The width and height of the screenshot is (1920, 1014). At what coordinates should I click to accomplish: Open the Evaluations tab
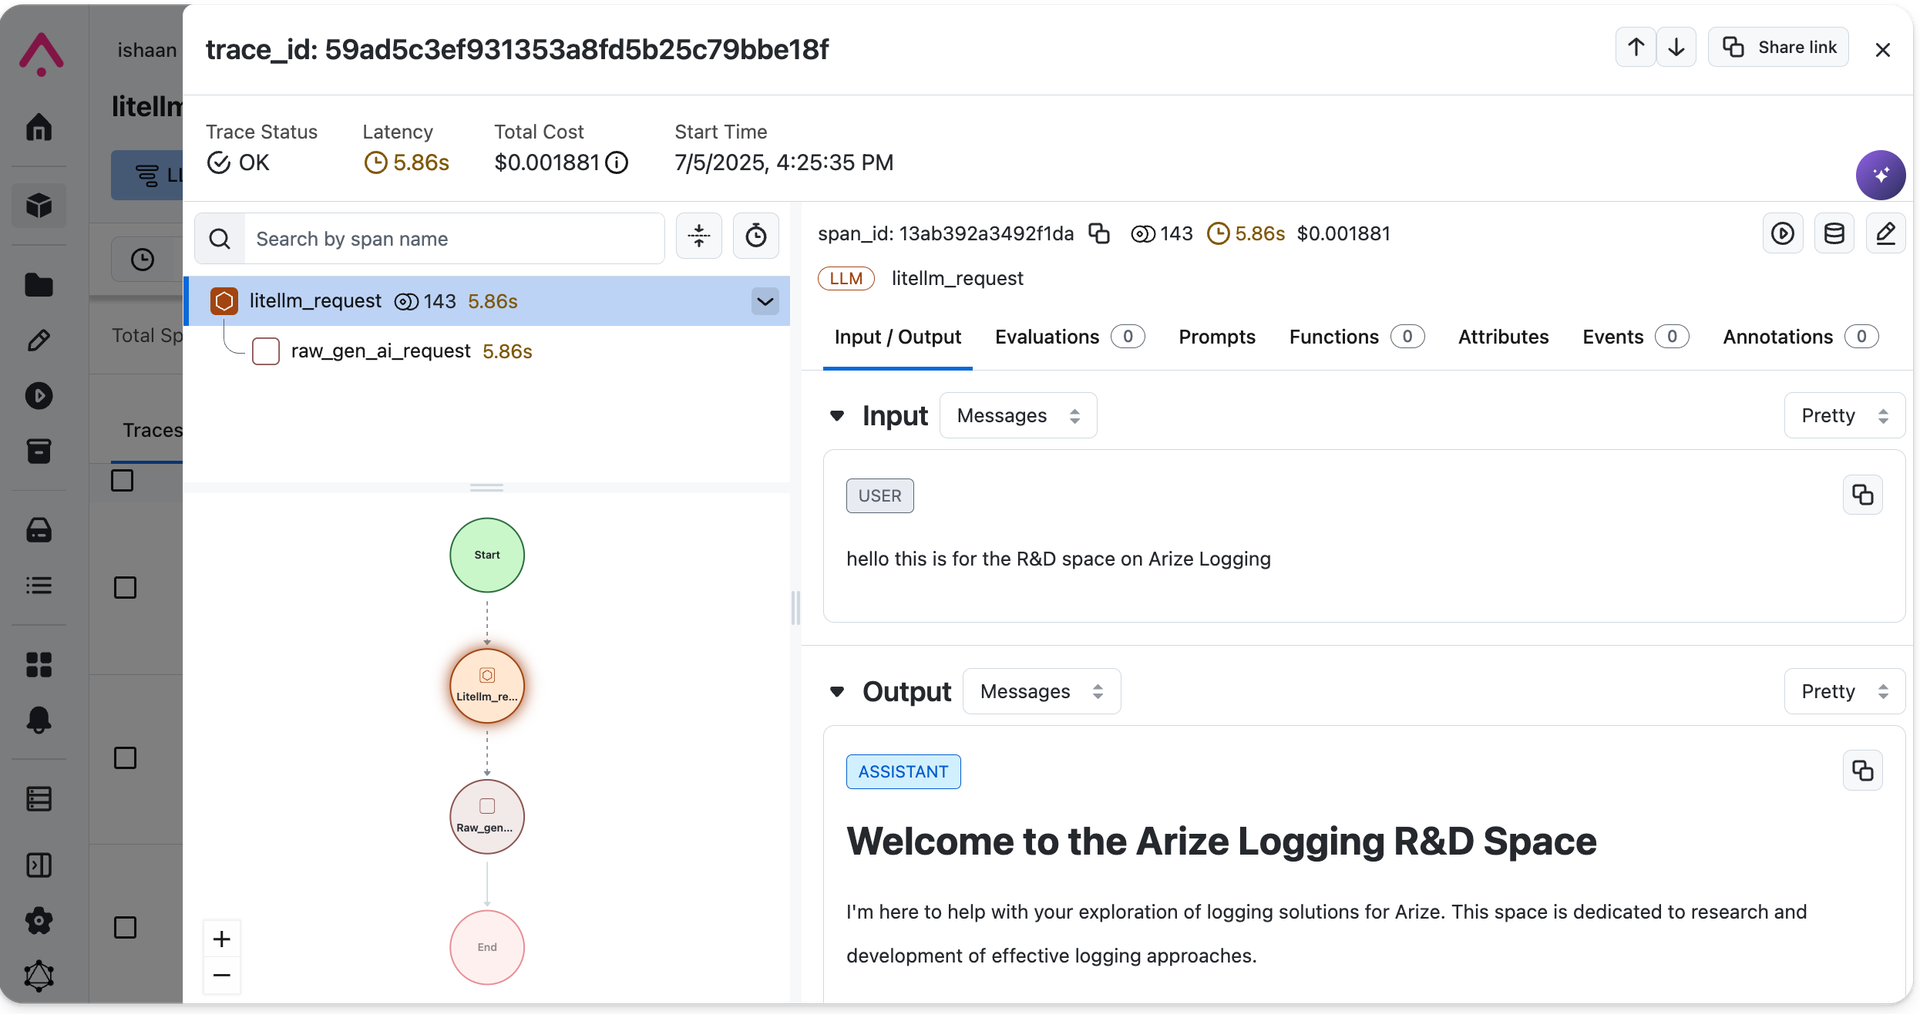[x=1047, y=337]
